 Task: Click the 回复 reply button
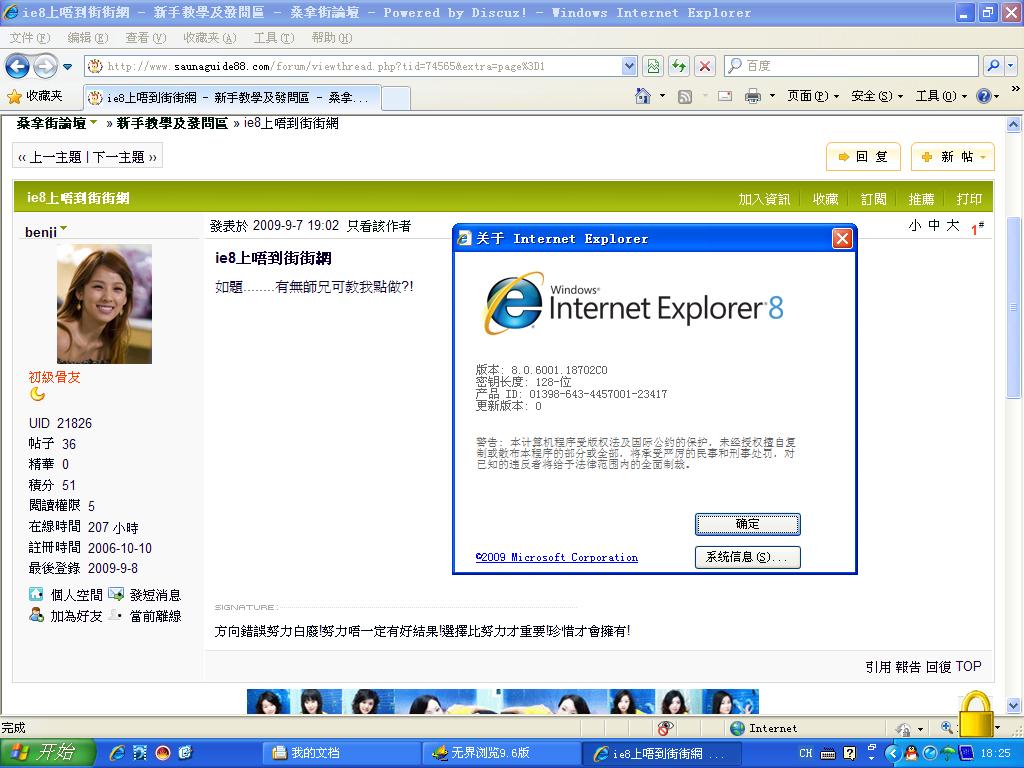(x=863, y=157)
